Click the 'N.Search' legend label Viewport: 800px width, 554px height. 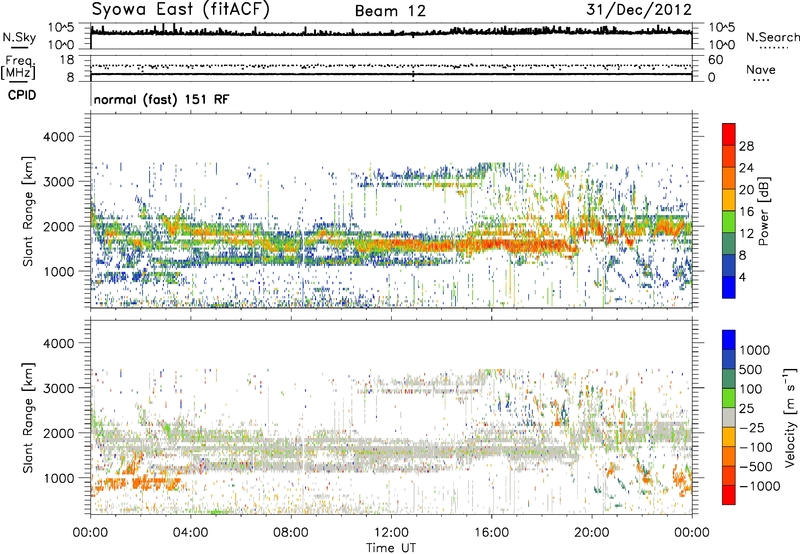772,37
